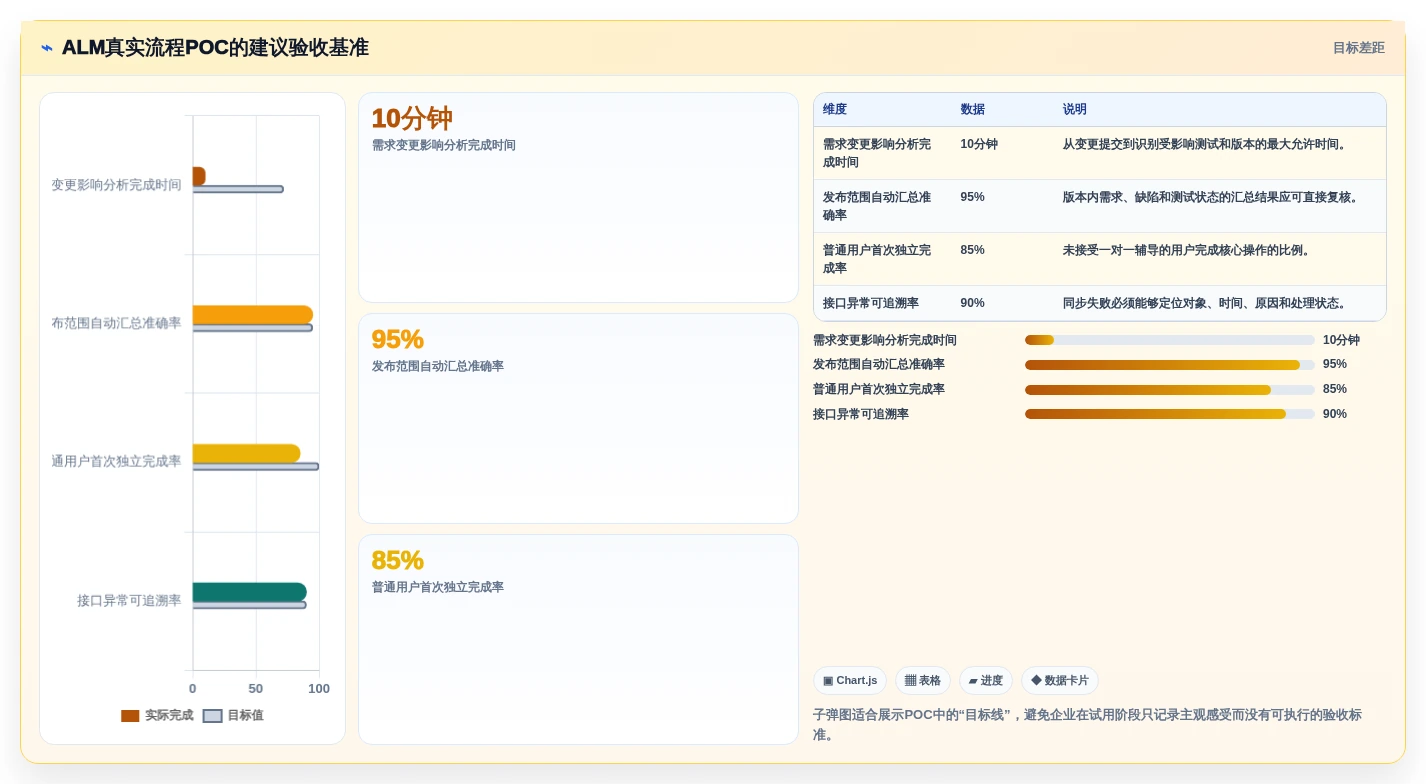This screenshot has height=784, width=1426.
Task: Click the 90% value in the table
Action: coord(973,303)
